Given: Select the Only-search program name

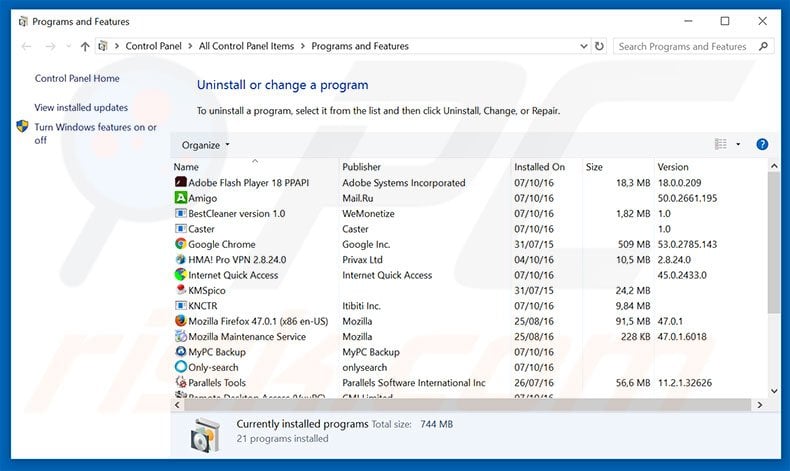Looking at the screenshot, I should 213,367.
